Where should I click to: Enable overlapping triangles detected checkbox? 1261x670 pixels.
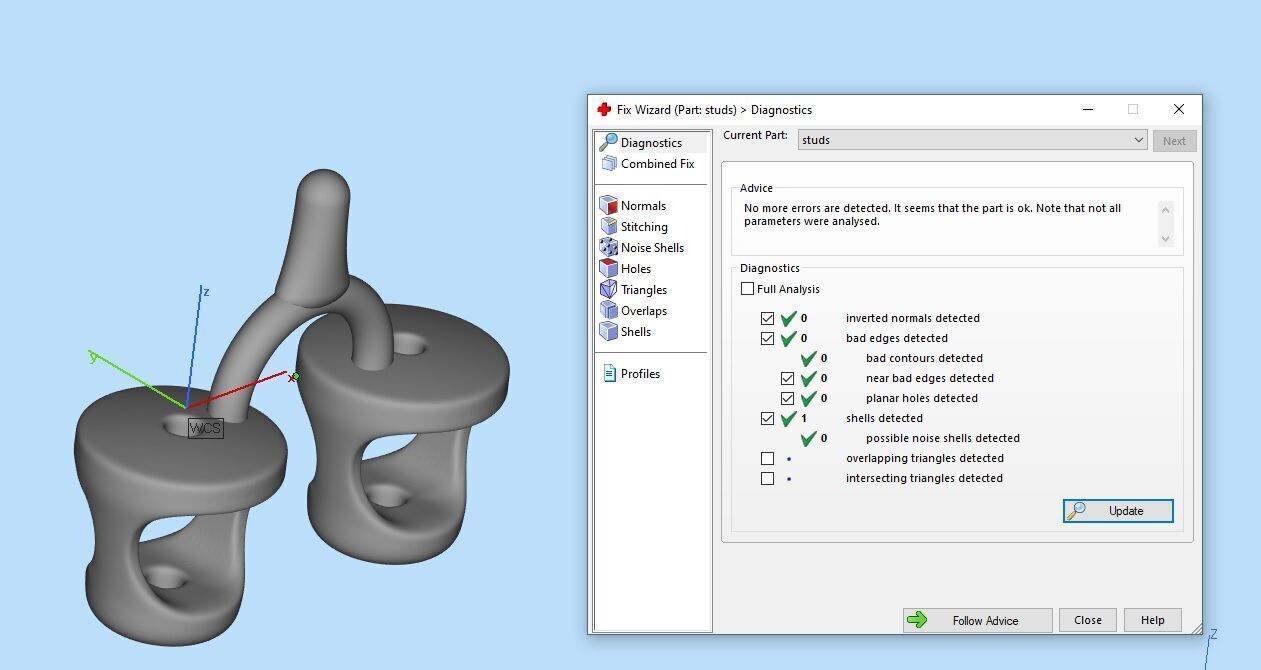point(767,458)
